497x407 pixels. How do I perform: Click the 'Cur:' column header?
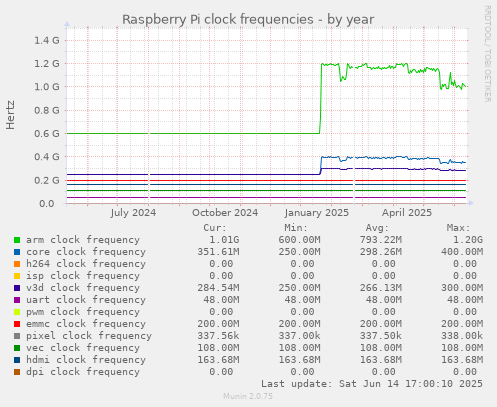[215, 228]
